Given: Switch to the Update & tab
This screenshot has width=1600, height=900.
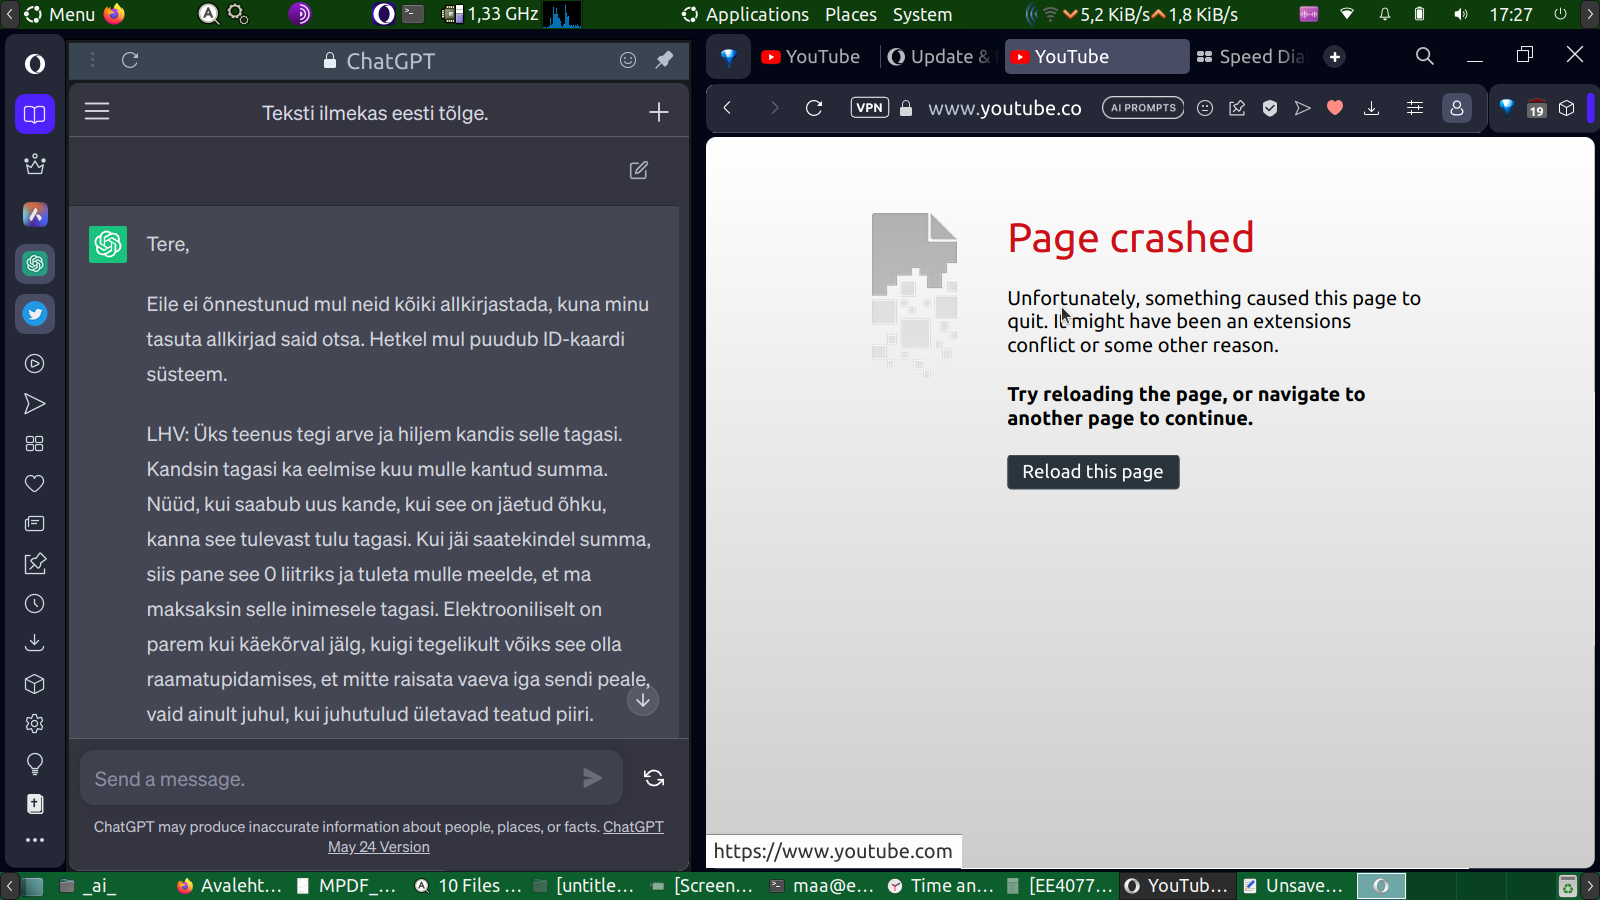Looking at the screenshot, I should coord(939,57).
